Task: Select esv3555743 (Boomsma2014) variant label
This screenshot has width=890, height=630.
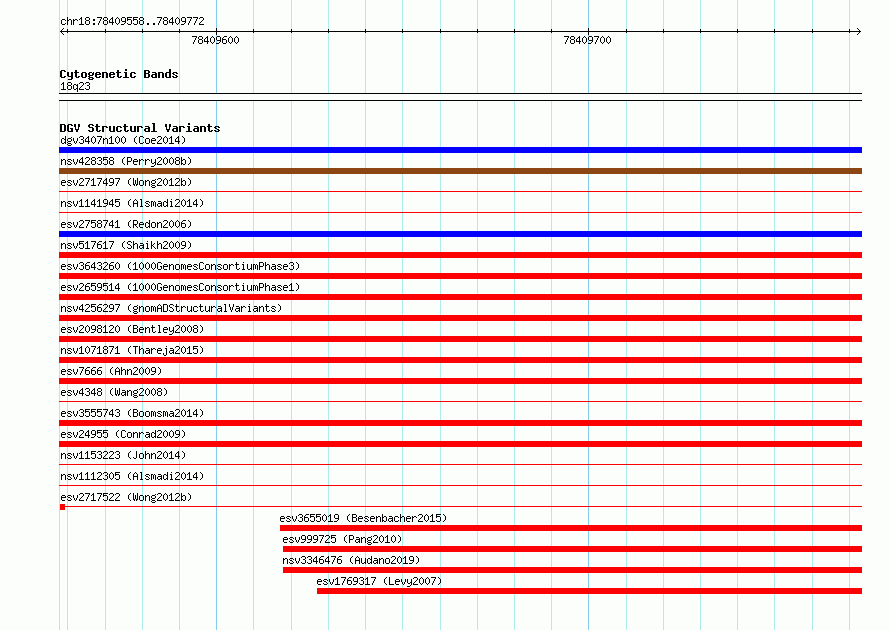Action: tap(132, 413)
